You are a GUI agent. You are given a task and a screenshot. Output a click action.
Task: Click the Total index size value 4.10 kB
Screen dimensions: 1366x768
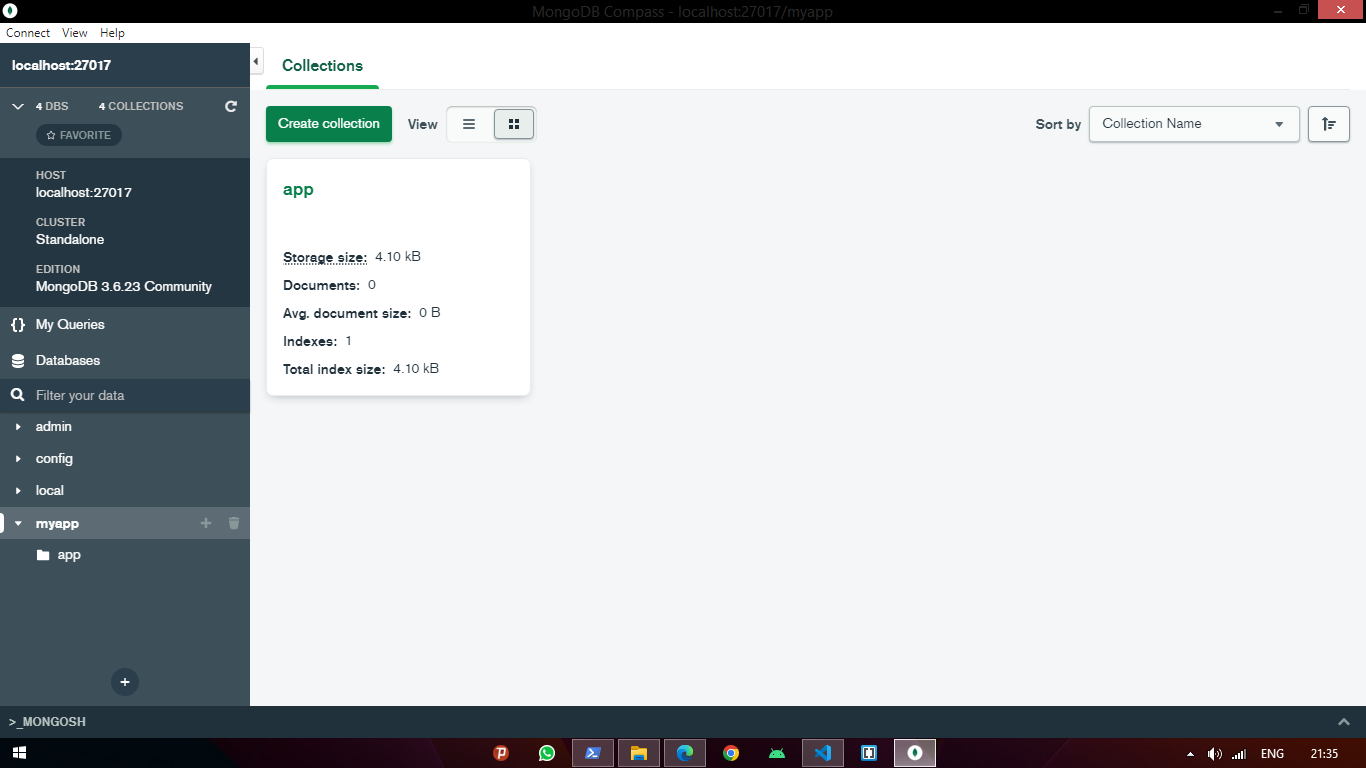click(x=416, y=369)
